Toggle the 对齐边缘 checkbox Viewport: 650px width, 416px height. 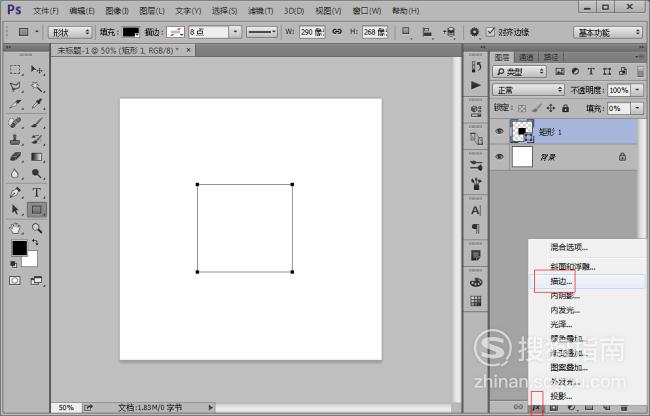click(x=490, y=32)
